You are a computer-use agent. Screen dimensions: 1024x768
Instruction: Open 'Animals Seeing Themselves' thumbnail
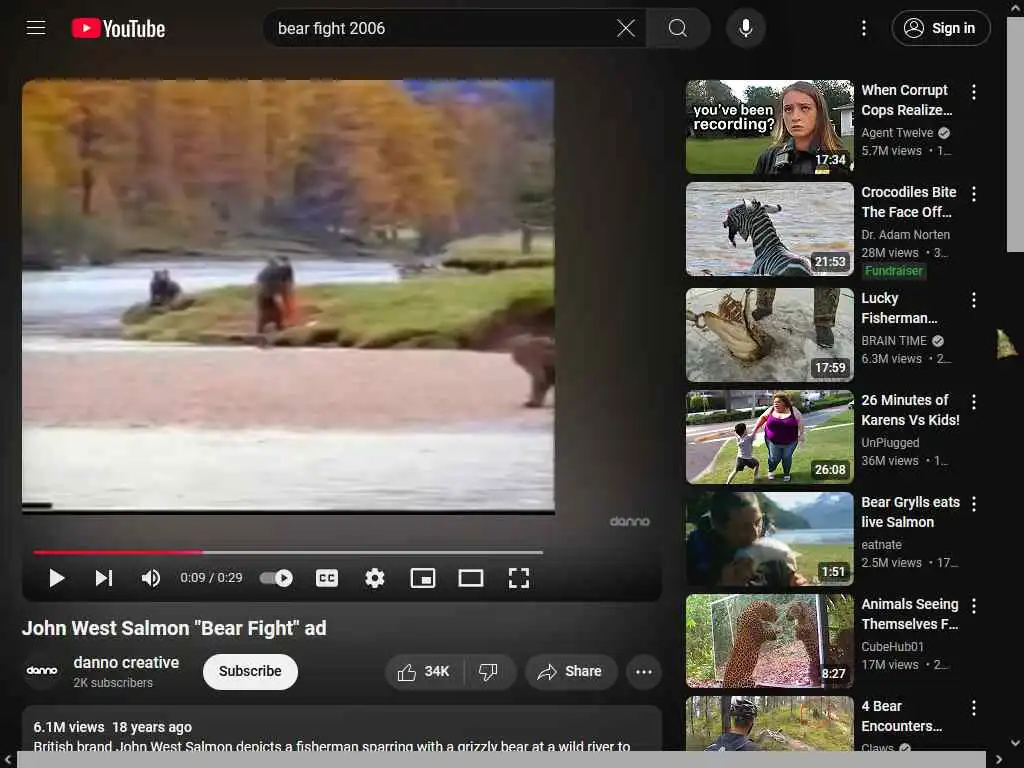point(769,641)
